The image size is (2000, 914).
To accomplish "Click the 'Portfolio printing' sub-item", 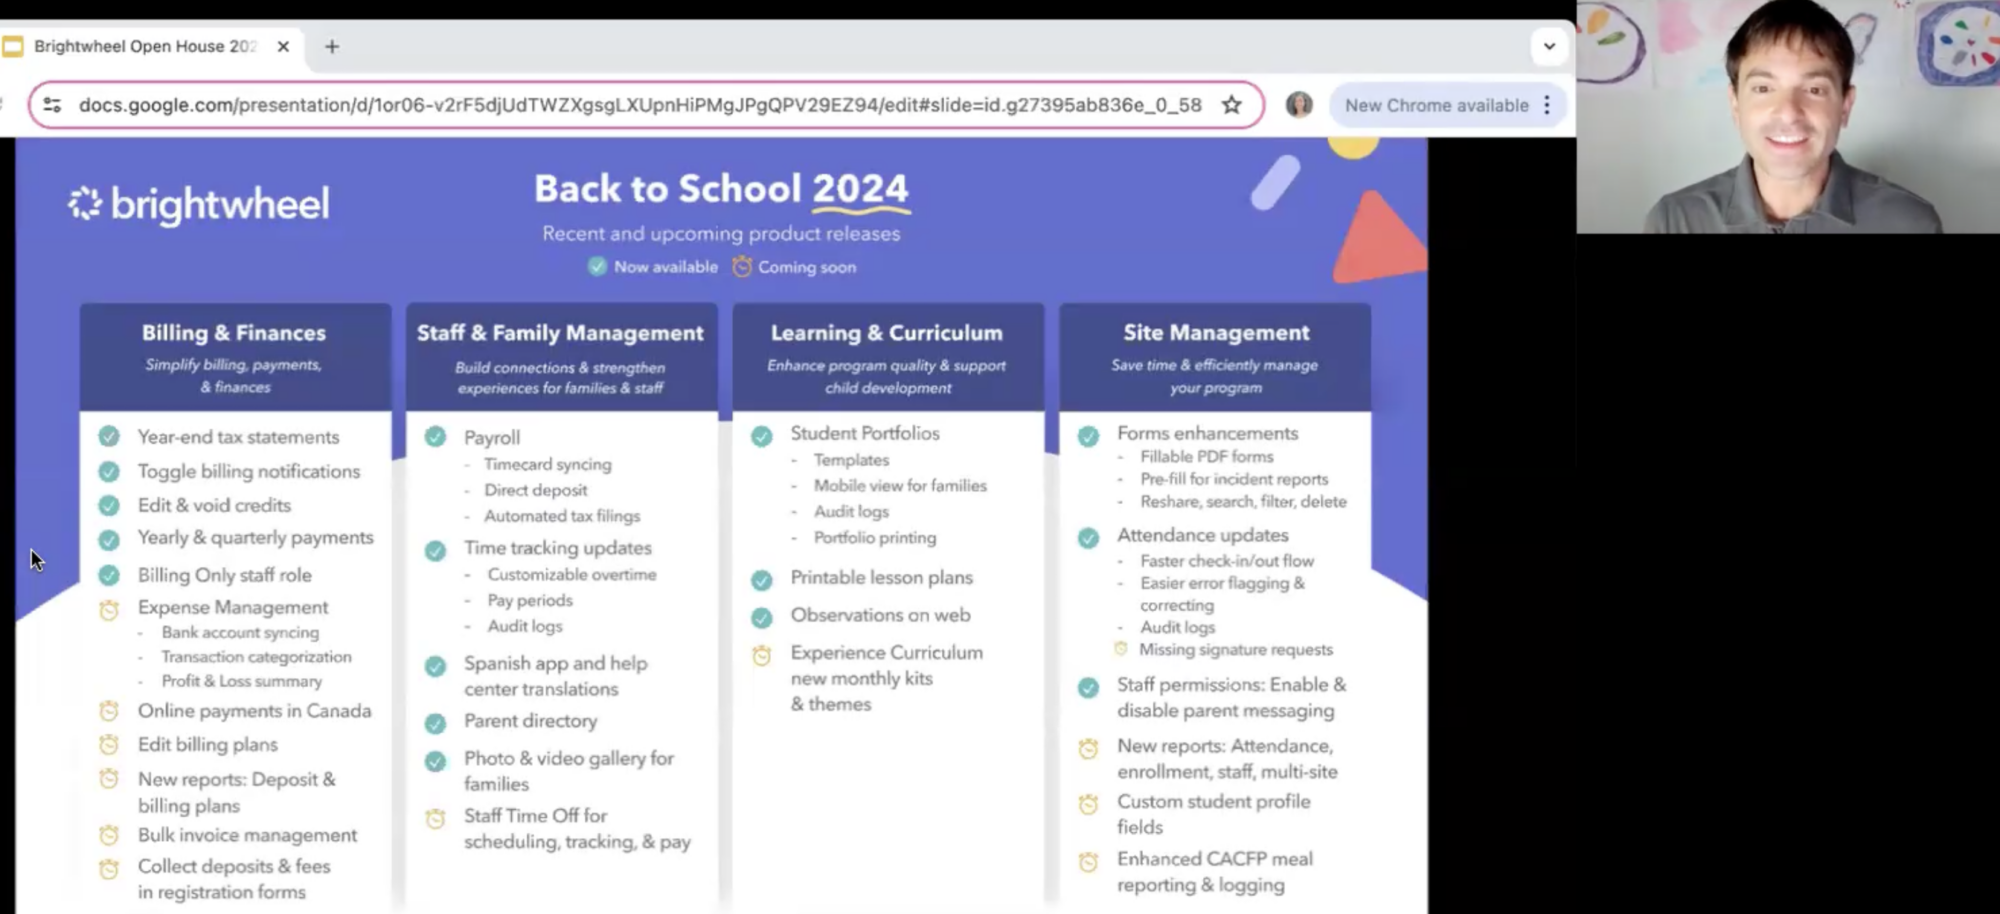I will (874, 538).
